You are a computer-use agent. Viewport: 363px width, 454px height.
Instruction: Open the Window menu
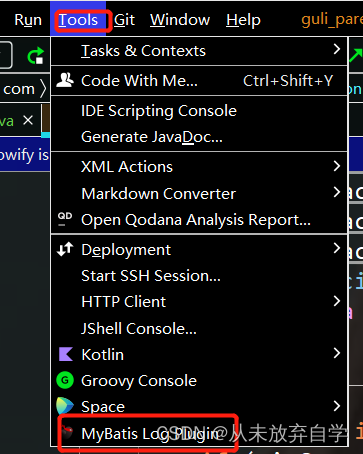point(180,20)
